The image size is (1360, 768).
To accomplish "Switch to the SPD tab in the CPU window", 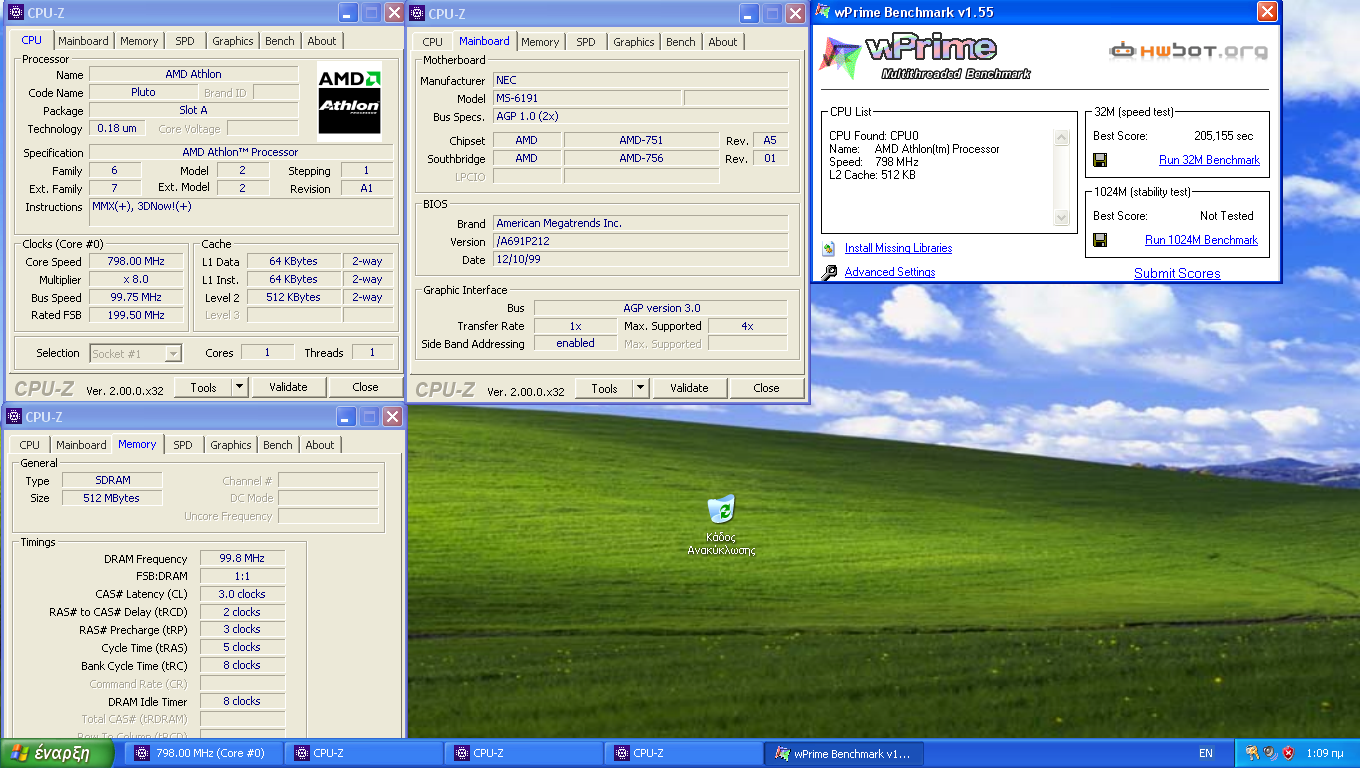I will pos(185,41).
